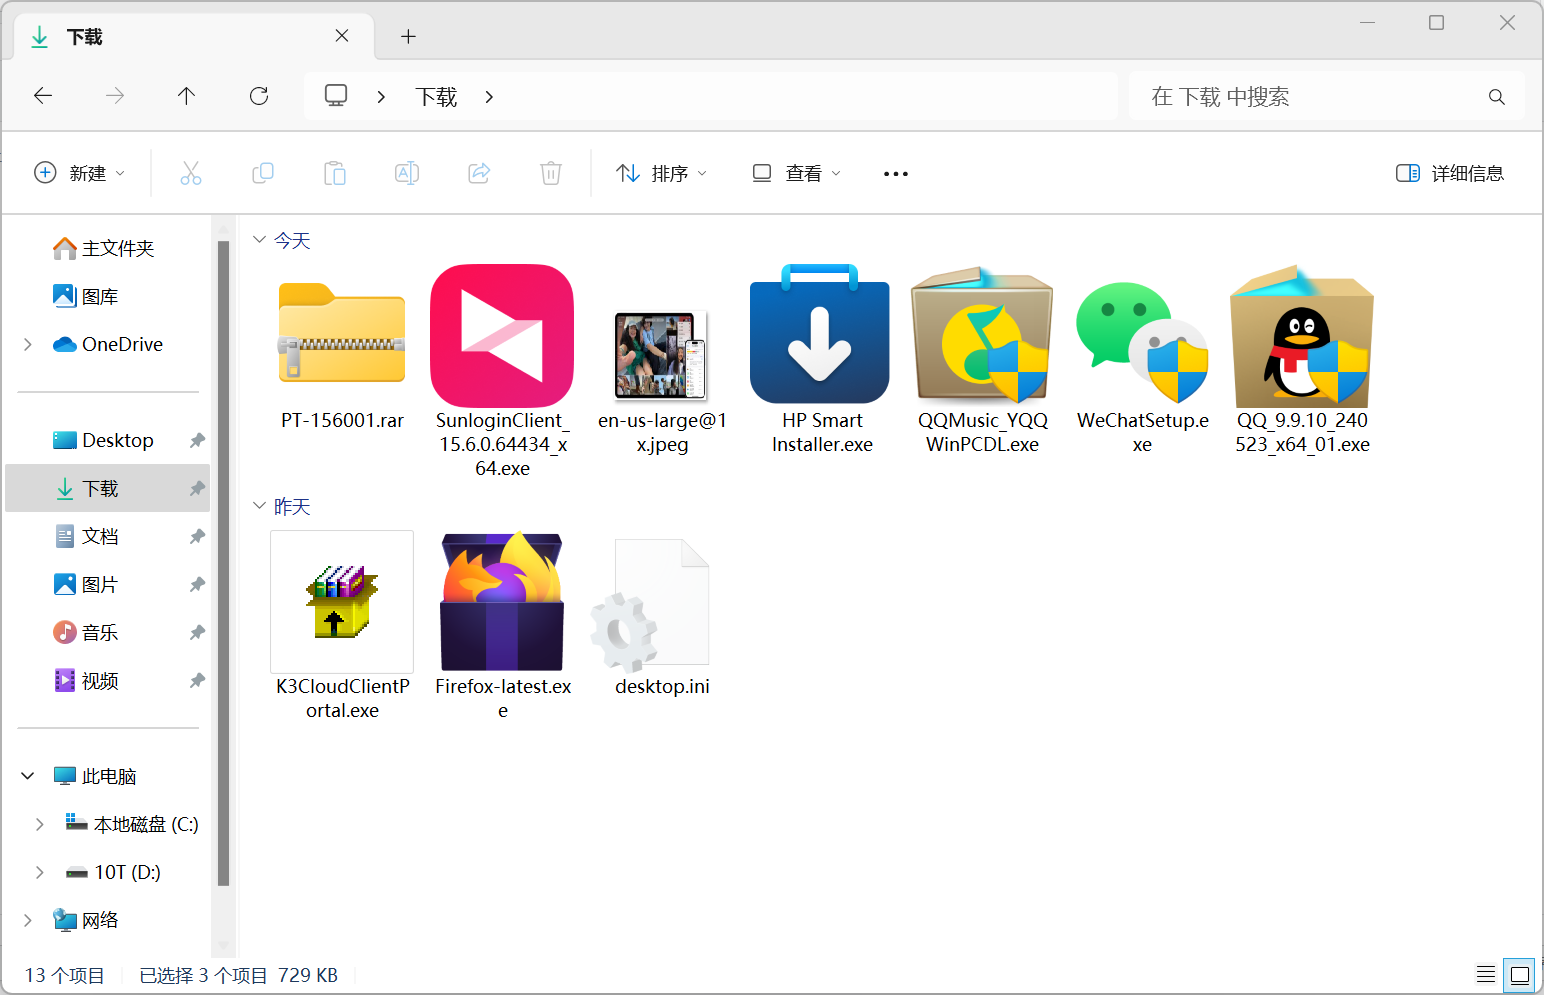Select the QQ_9.9.10 installer file

point(1302,360)
